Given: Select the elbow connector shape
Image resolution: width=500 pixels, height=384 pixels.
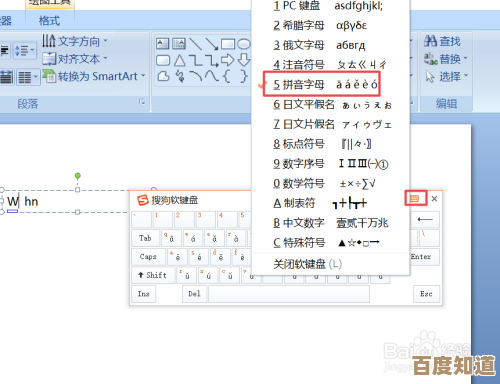Looking at the screenshot, I should coord(196,60).
